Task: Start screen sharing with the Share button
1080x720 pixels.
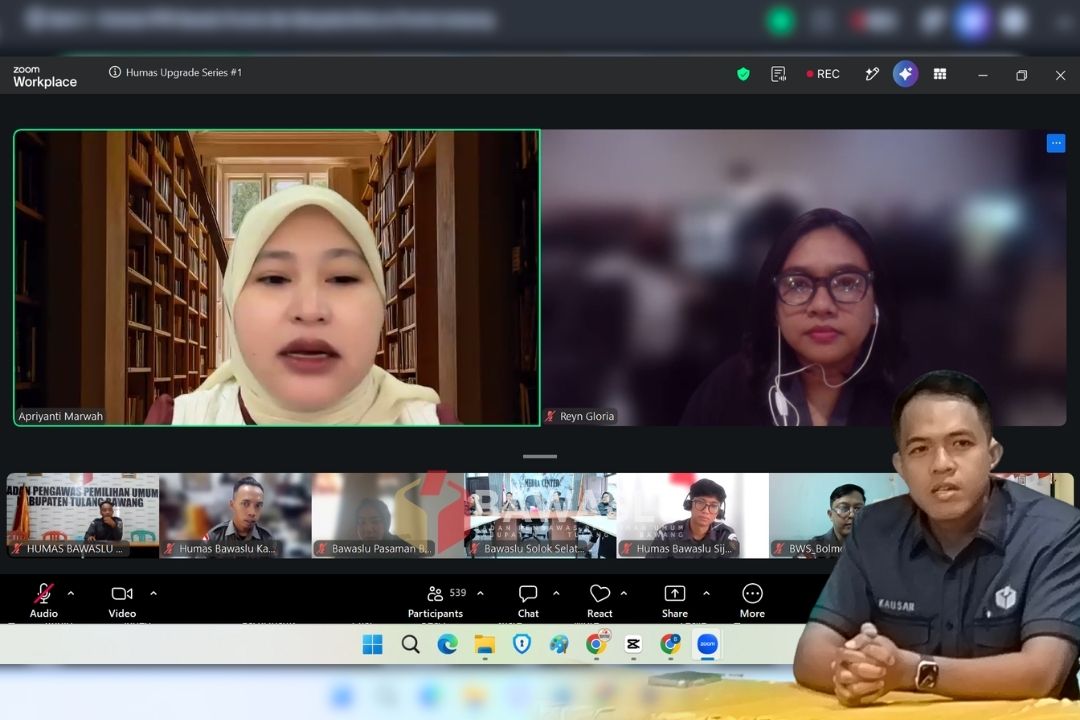Action: (x=675, y=601)
